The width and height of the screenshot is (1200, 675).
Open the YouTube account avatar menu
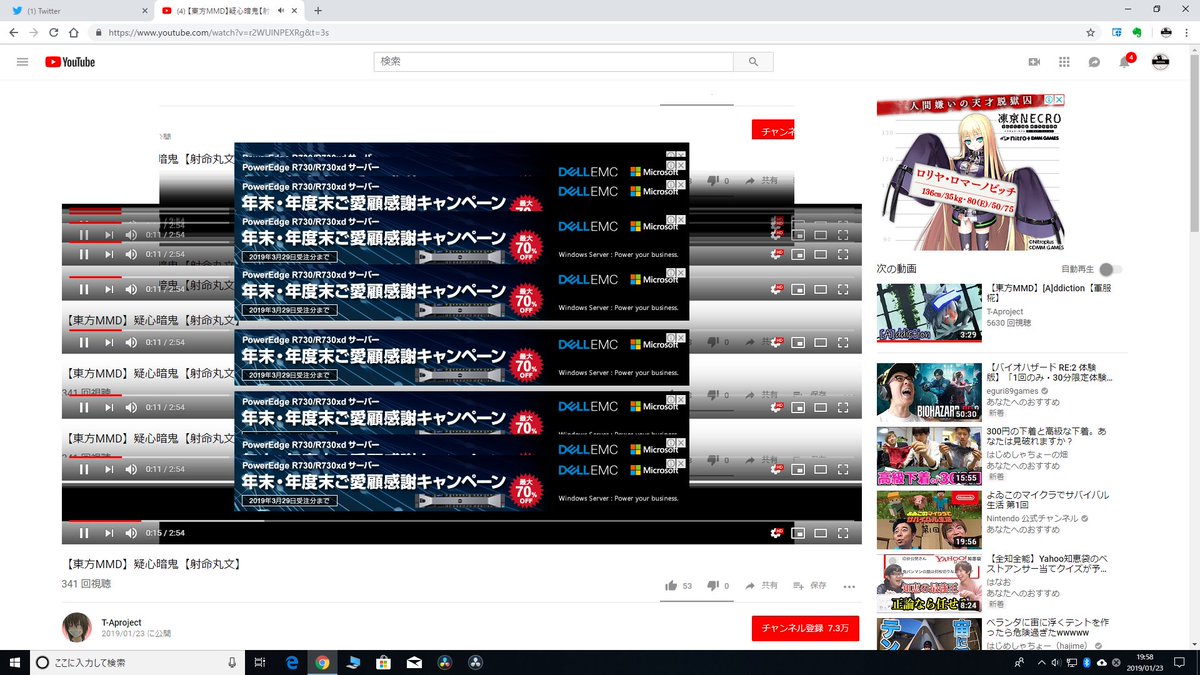tap(1160, 62)
